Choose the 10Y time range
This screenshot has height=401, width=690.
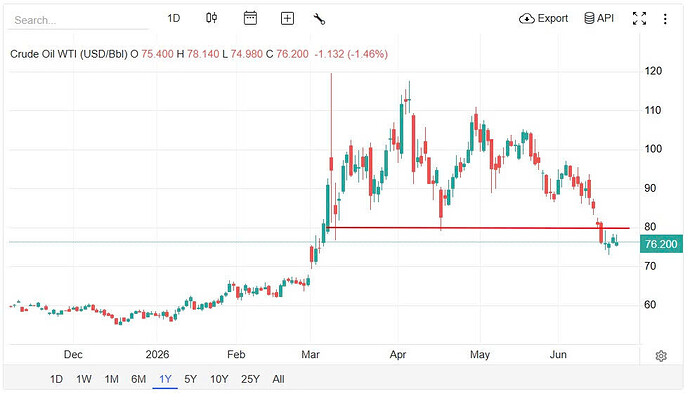[219, 379]
